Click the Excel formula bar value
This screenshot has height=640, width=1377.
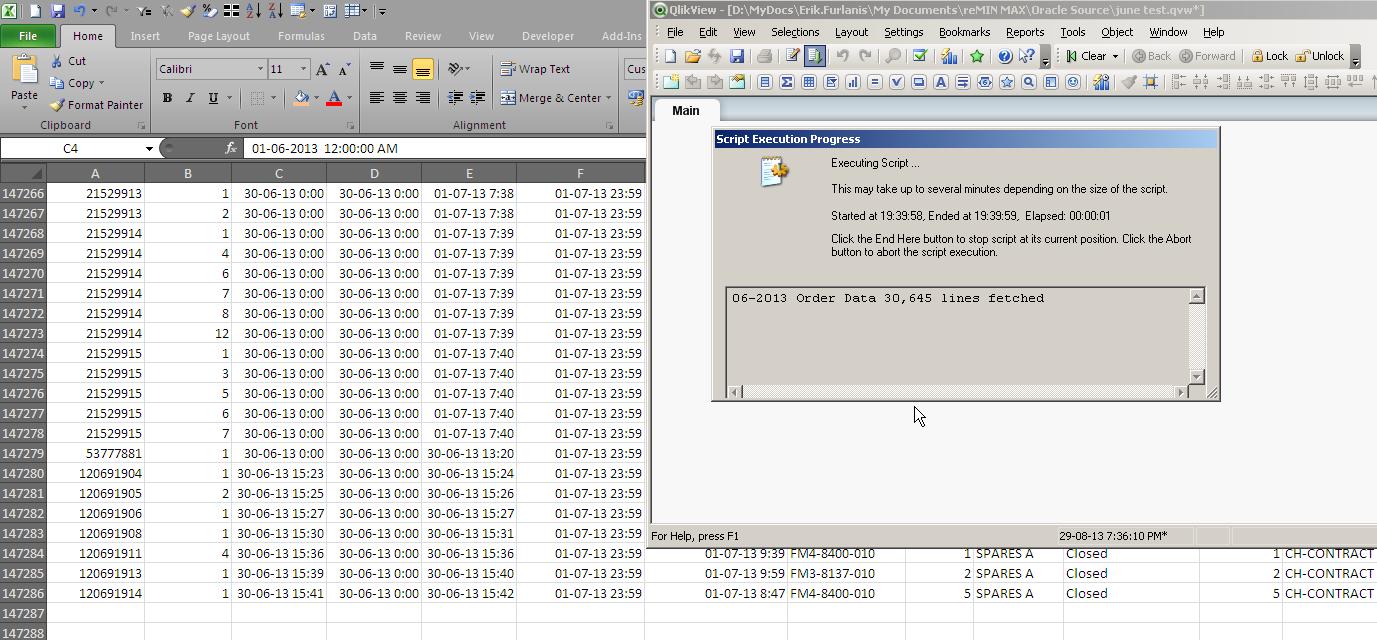325,148
